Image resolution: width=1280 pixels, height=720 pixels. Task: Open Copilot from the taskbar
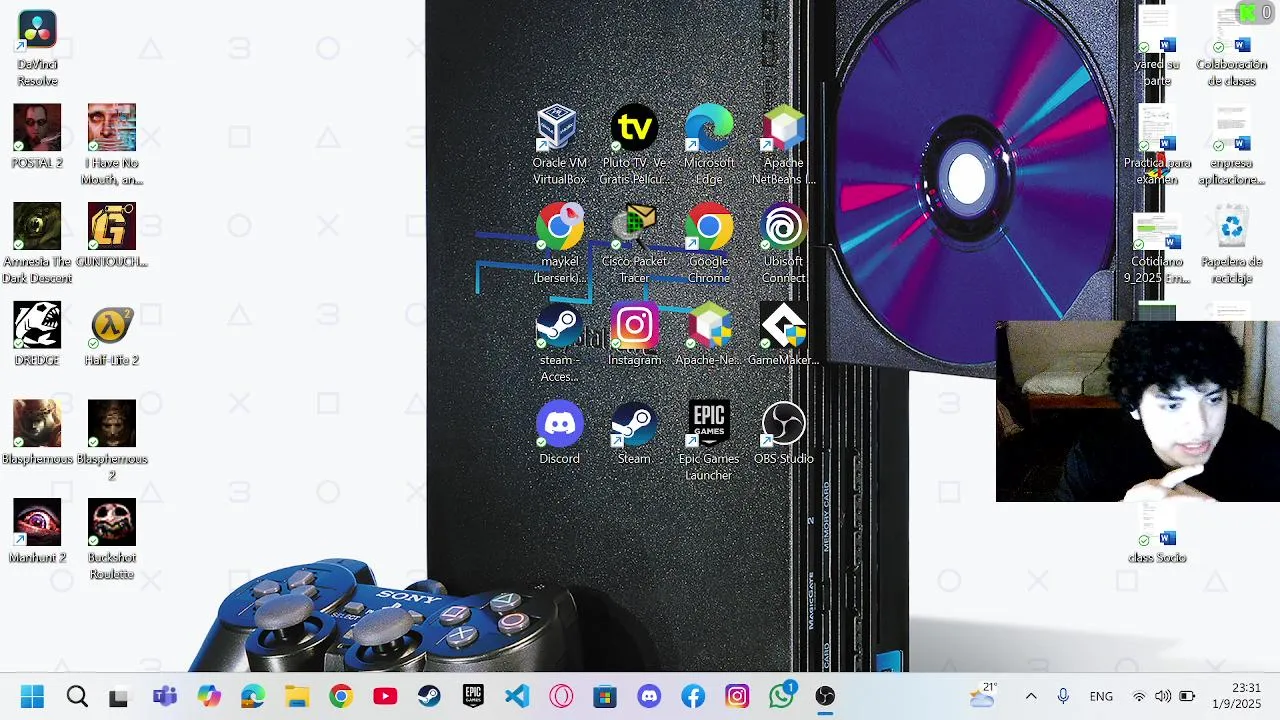[x=209, y=696]
